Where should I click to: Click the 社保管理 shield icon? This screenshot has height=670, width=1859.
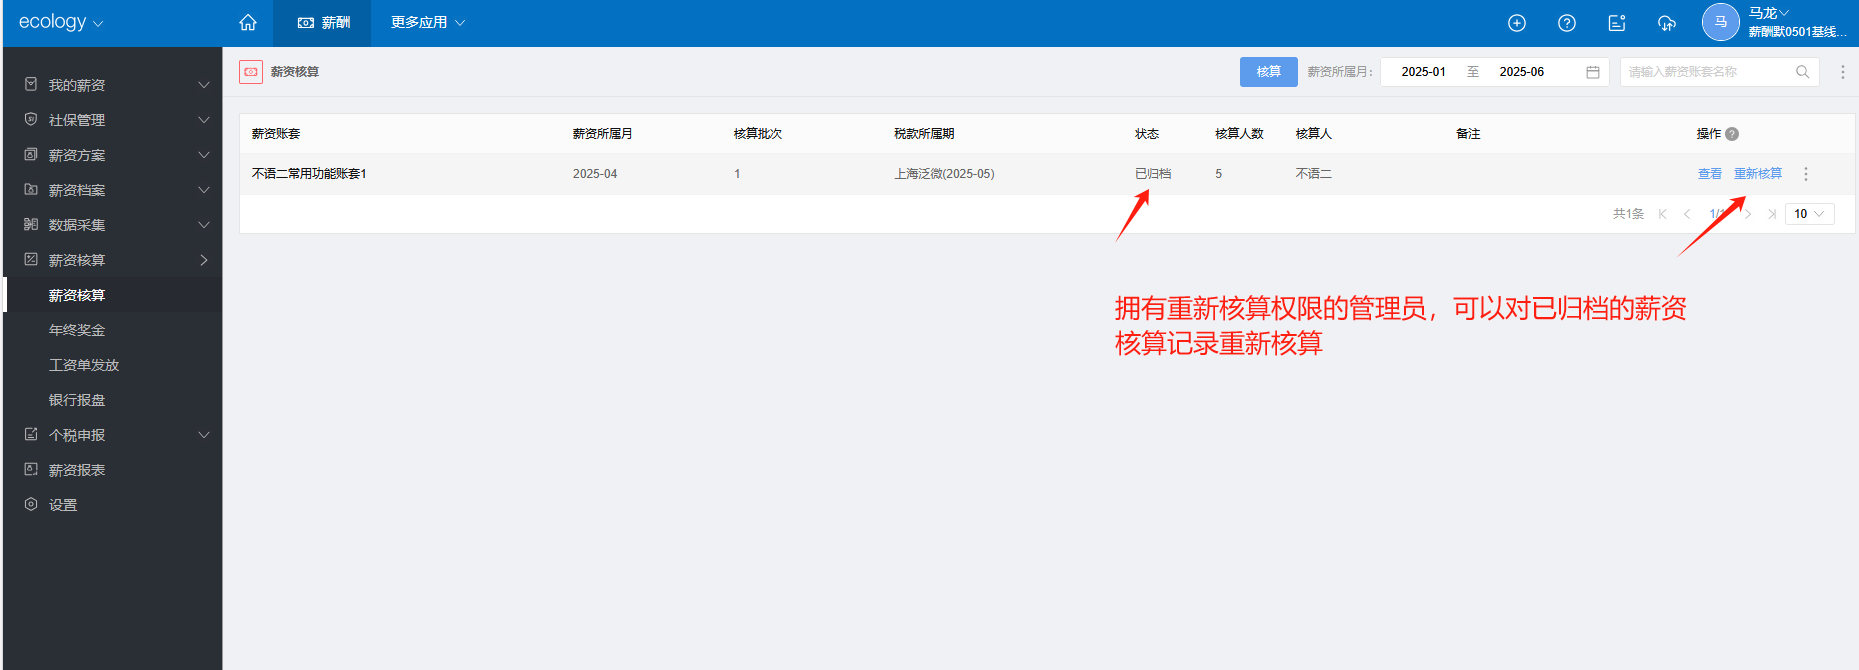31,119
